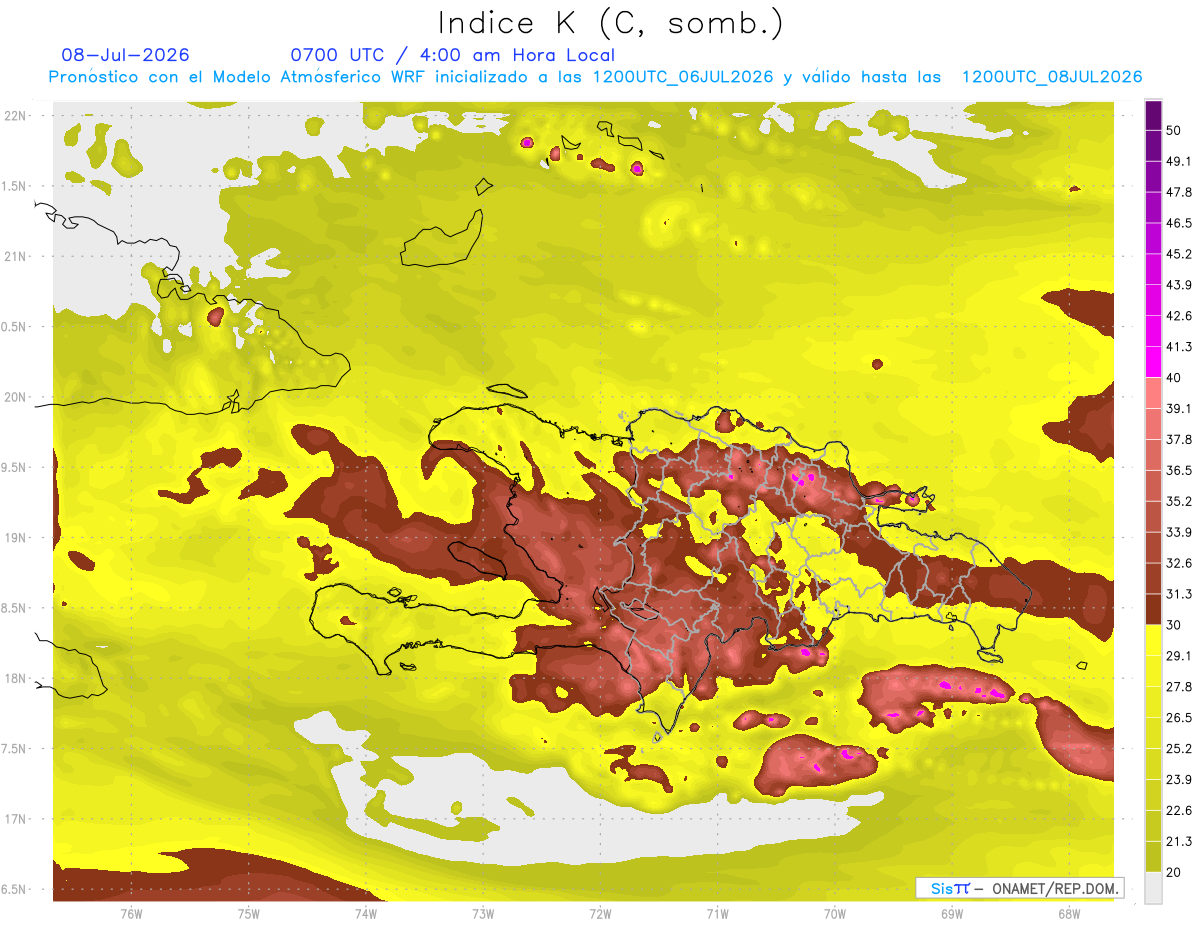The width and height of the screenshot is (1200, 927).
Task: Select the legend value 29.1
Action: (x=1178, y=655)
